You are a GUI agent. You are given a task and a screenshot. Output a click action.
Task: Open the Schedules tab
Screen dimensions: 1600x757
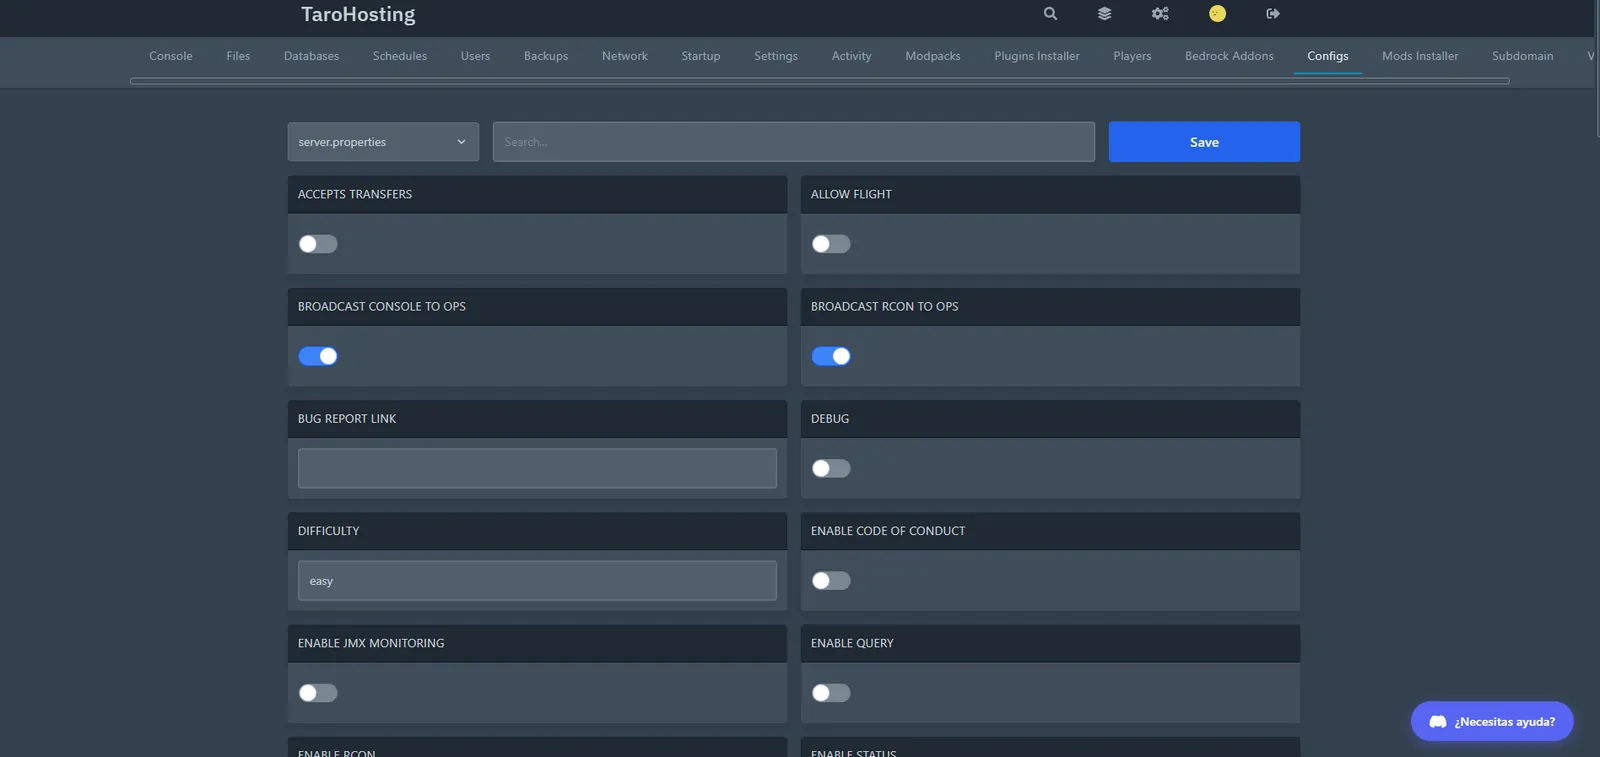pos(400,56)
